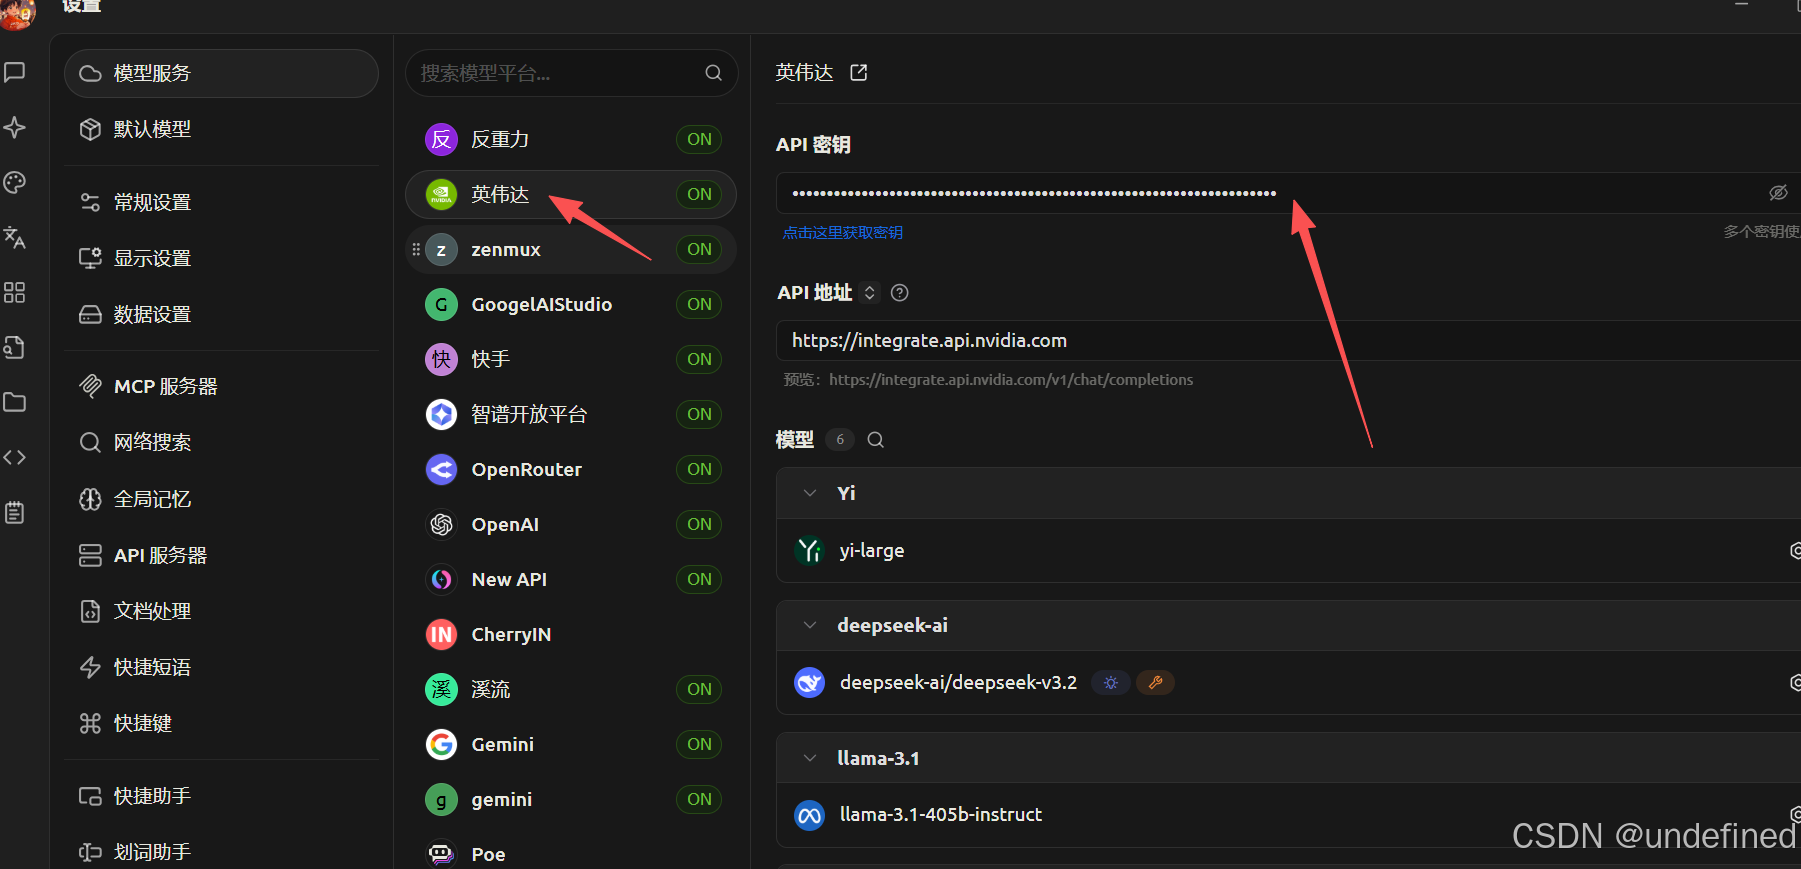Toggle the ON badge for 反重力

coord(699,139)
